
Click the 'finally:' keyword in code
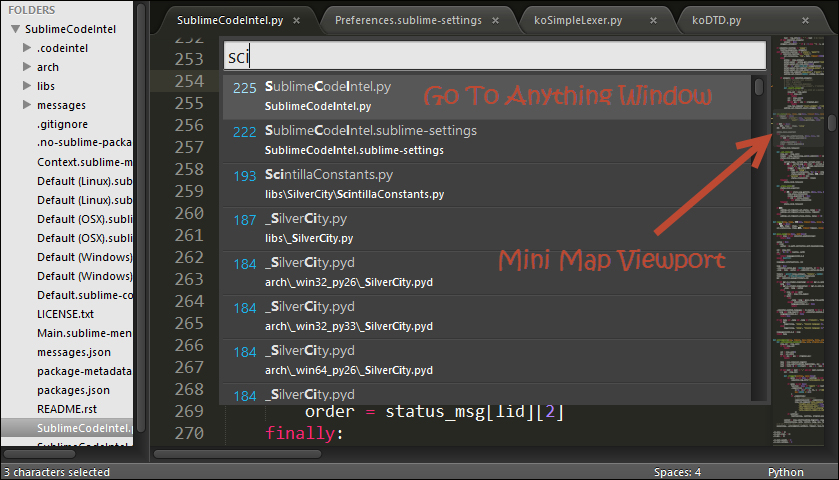(304, 433)
